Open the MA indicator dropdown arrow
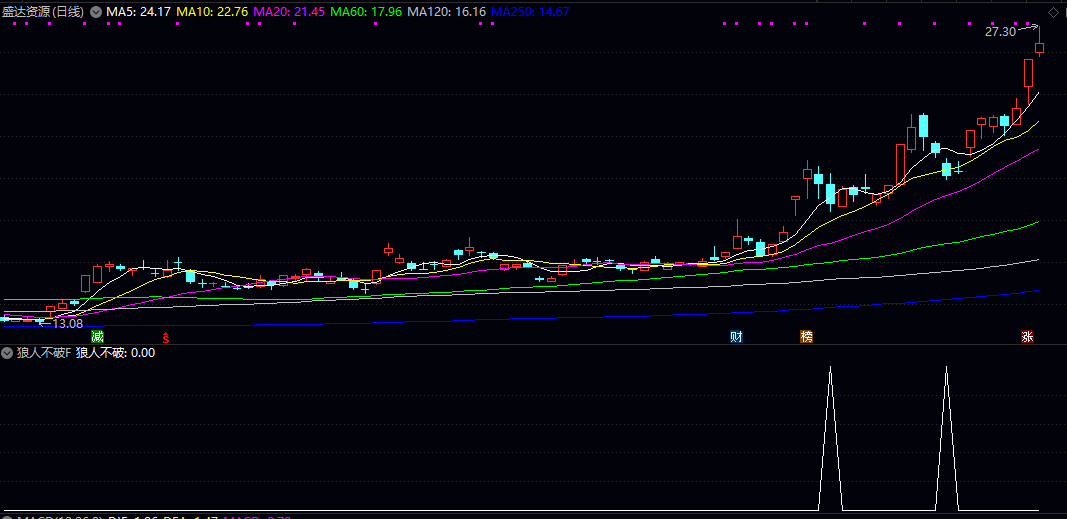 95,12
